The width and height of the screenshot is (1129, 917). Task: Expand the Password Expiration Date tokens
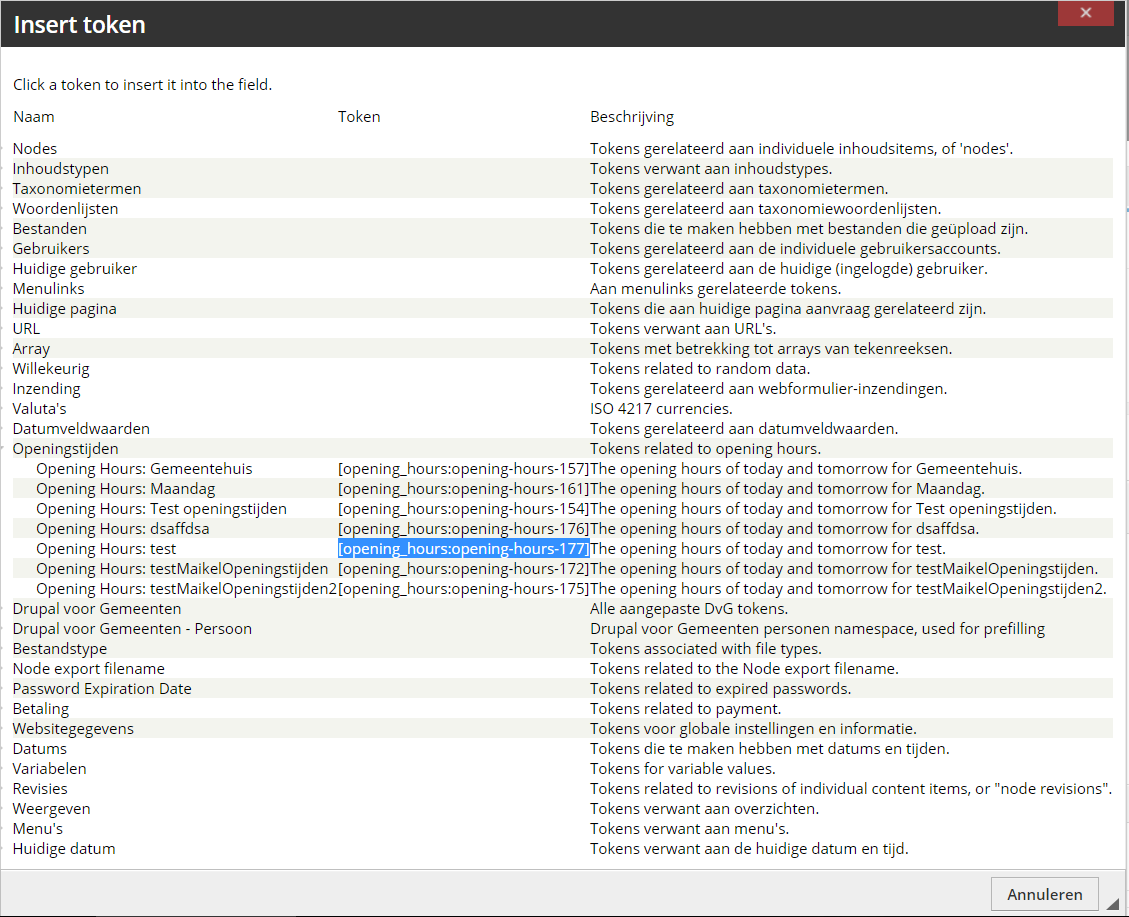tap(102, 689)
